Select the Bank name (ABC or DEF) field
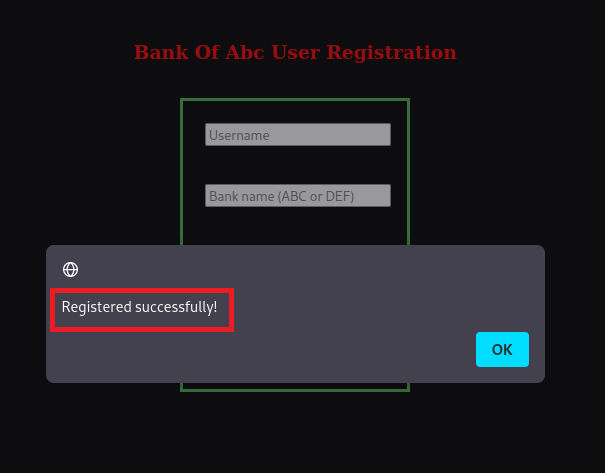The height and width of the screenshot is (473, 605). [x=297, y=196]
